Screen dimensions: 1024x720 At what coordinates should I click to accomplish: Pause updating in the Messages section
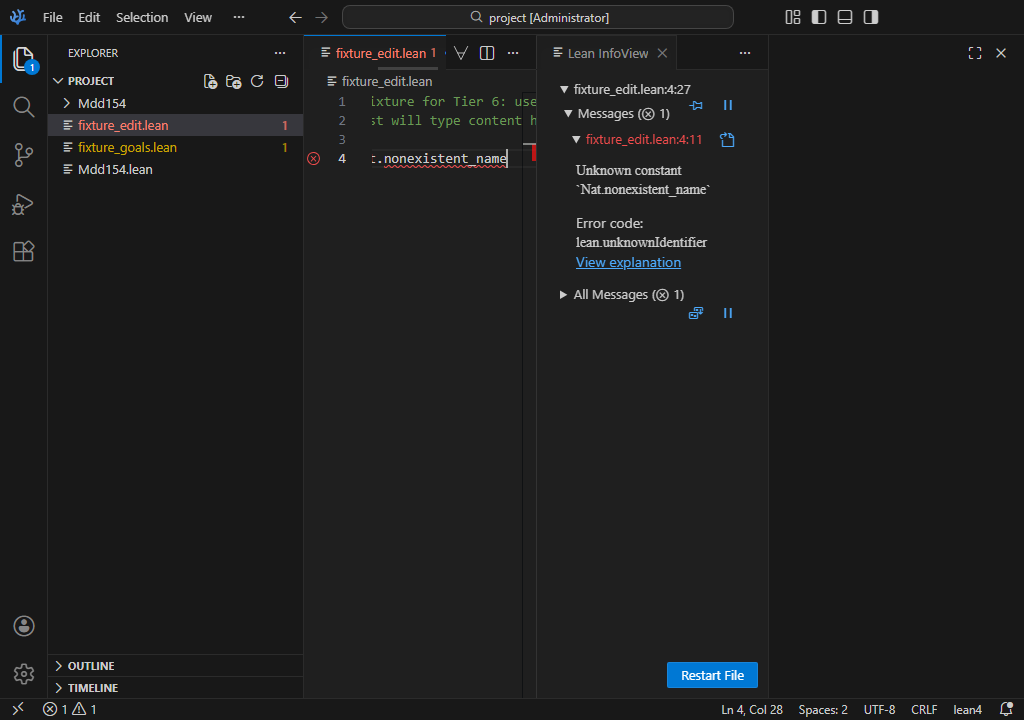point(728,105)
